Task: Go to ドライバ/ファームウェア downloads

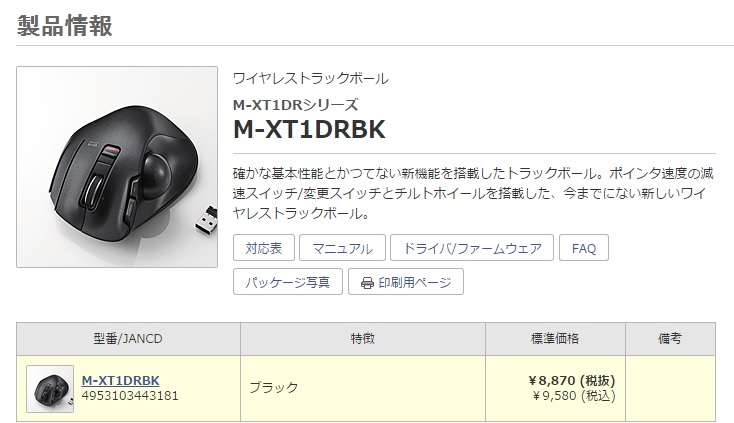Action: coord(472,248)
